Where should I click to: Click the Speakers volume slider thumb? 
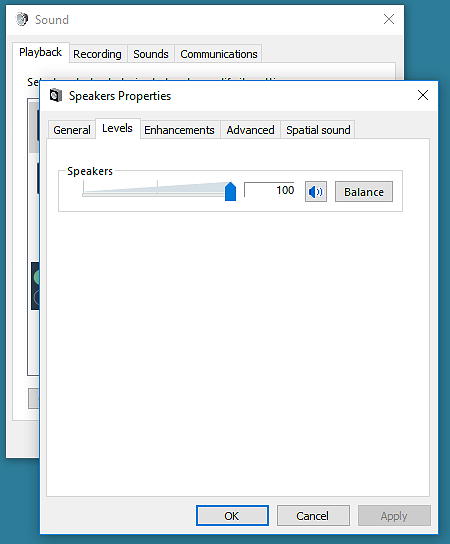point(230,191)
